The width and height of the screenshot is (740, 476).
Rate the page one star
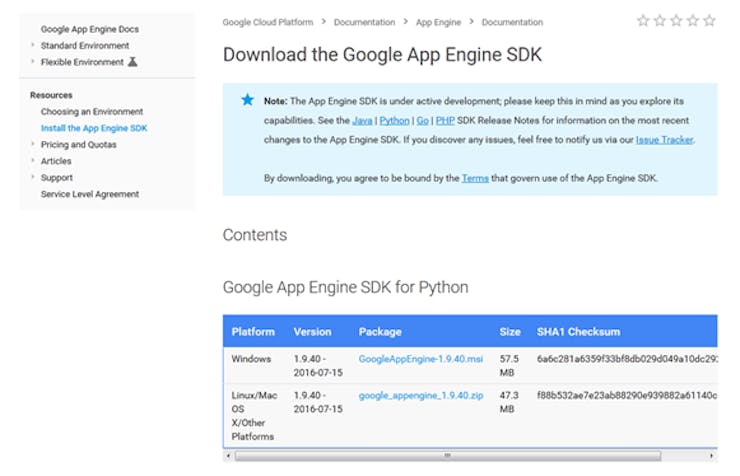pyautogui.click(x=642, y=21)
